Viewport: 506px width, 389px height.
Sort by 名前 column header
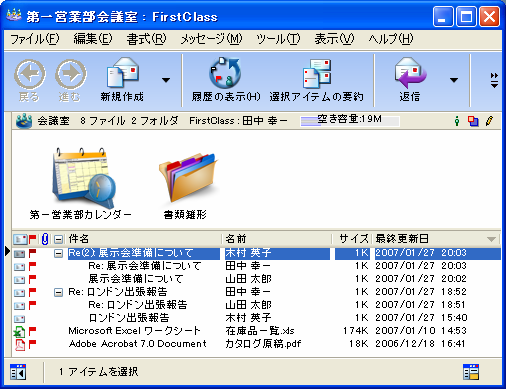coord(277,239)
